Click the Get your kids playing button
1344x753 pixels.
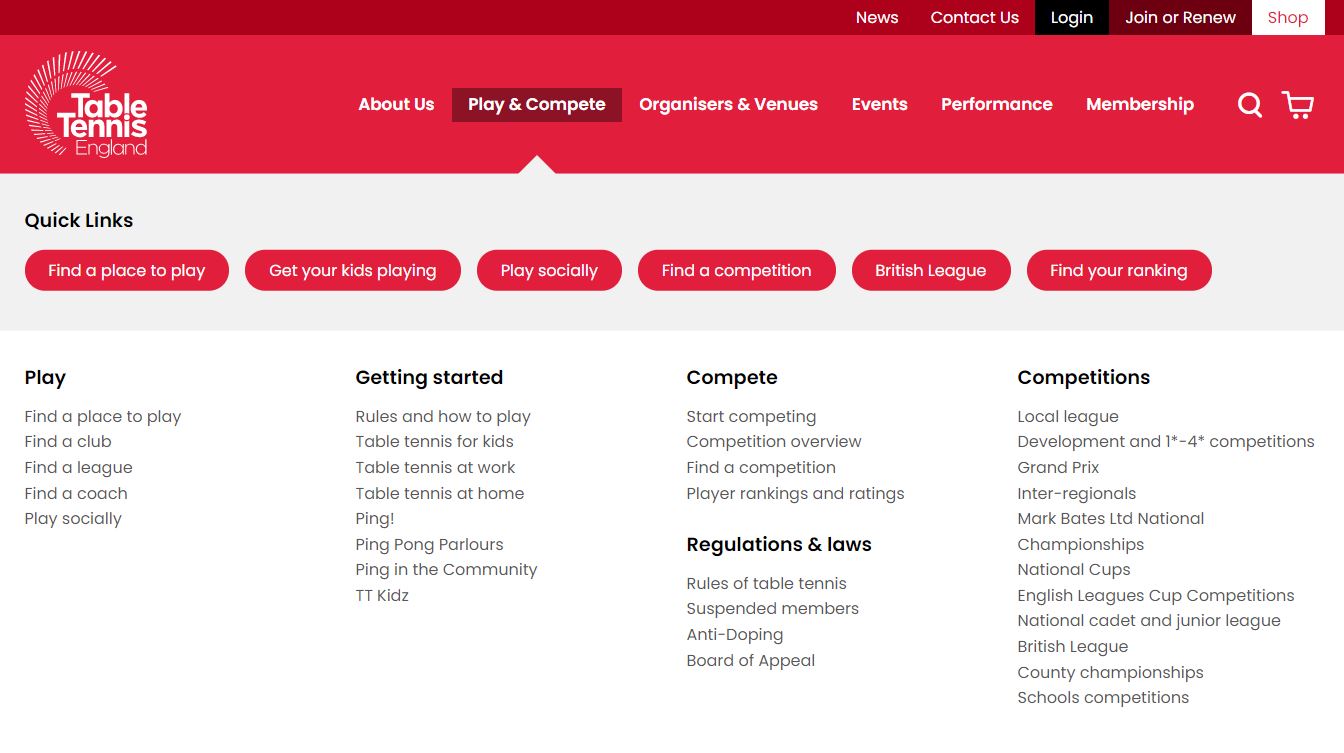[x=353, y=270]
